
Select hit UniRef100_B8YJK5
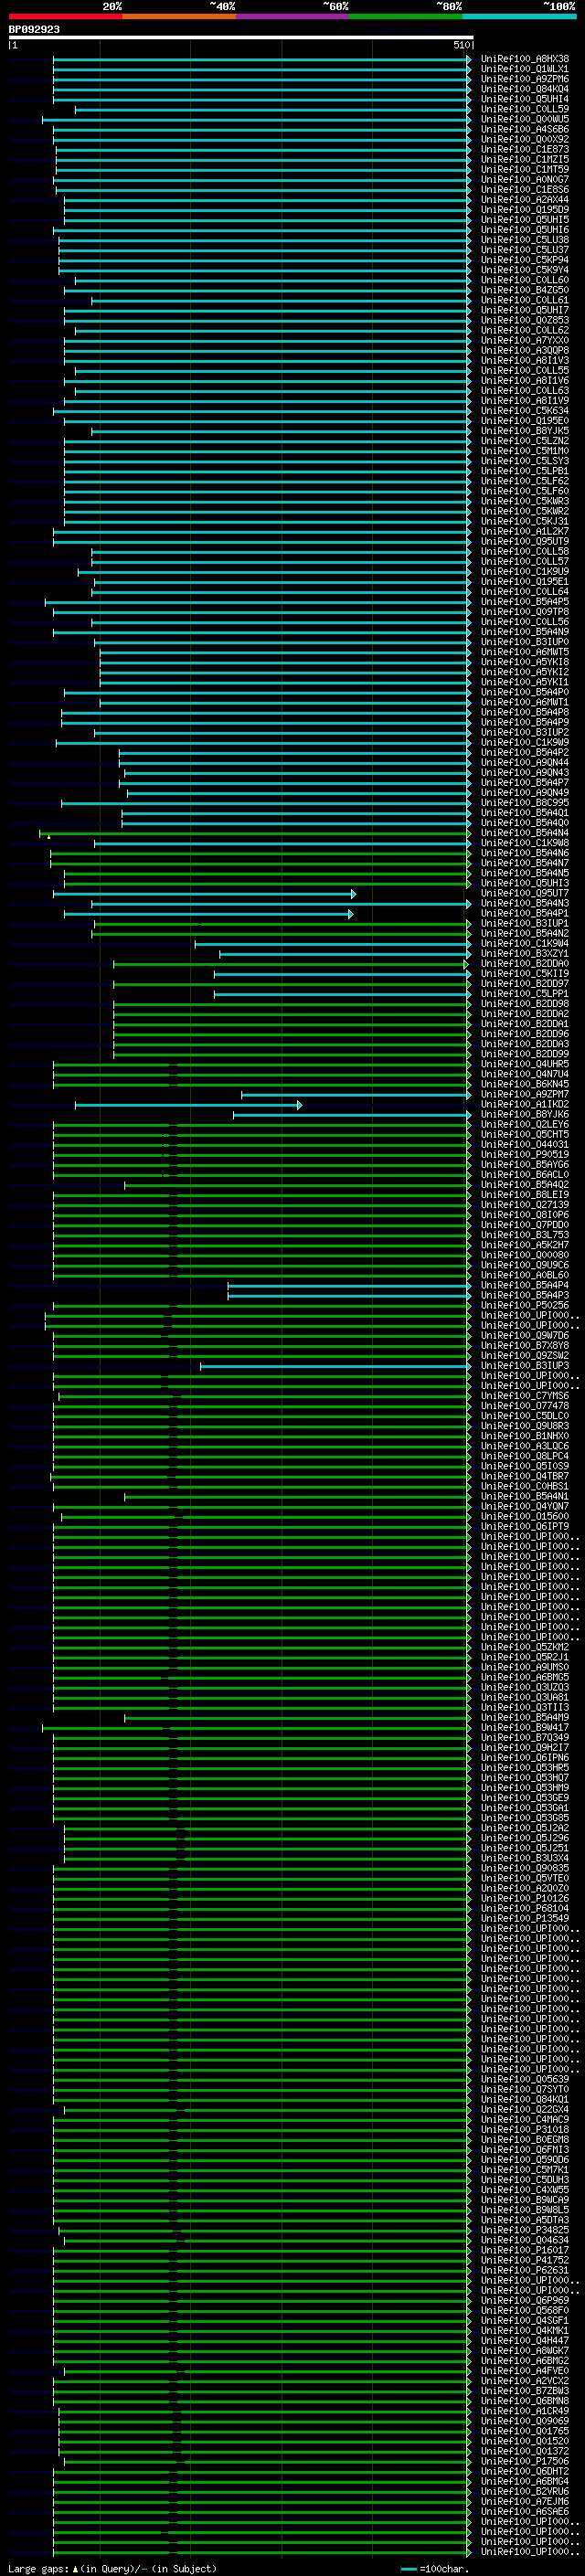[x=525, y=431]
